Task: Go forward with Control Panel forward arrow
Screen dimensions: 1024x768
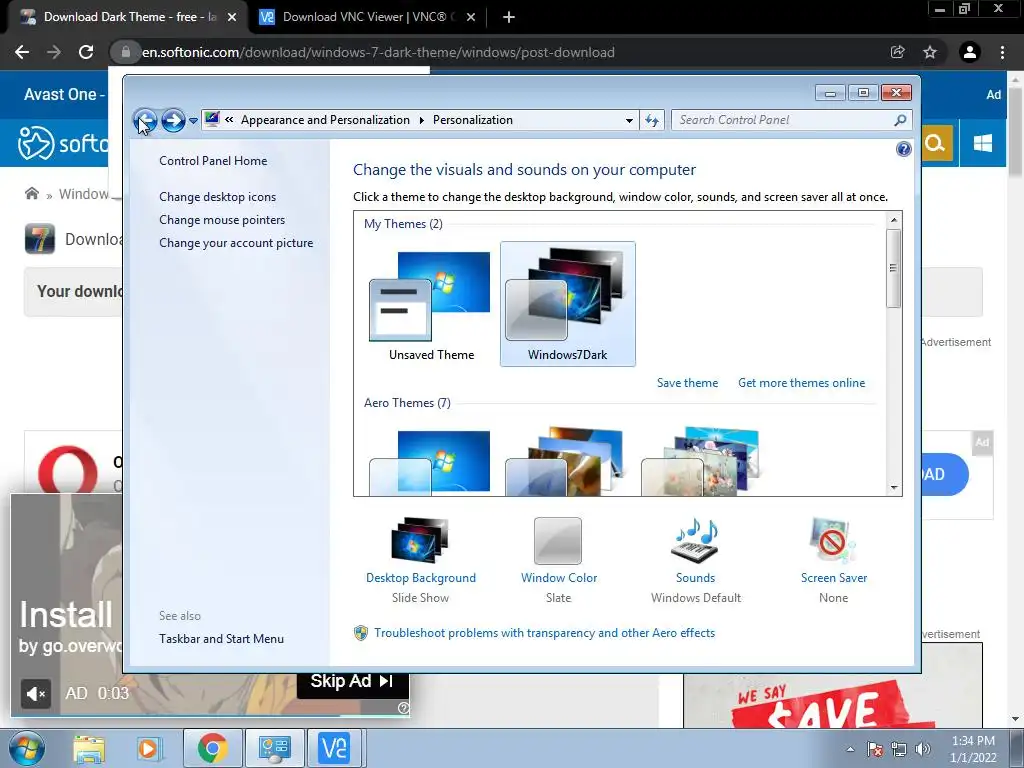Action: tap(173, 120)
